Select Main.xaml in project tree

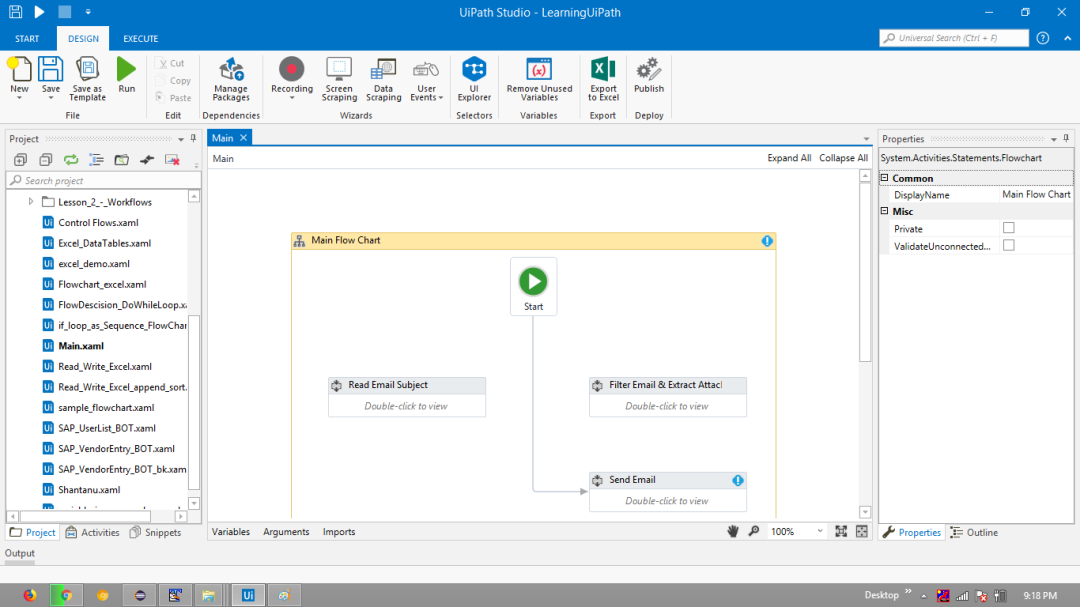click(x=81, y=346)
